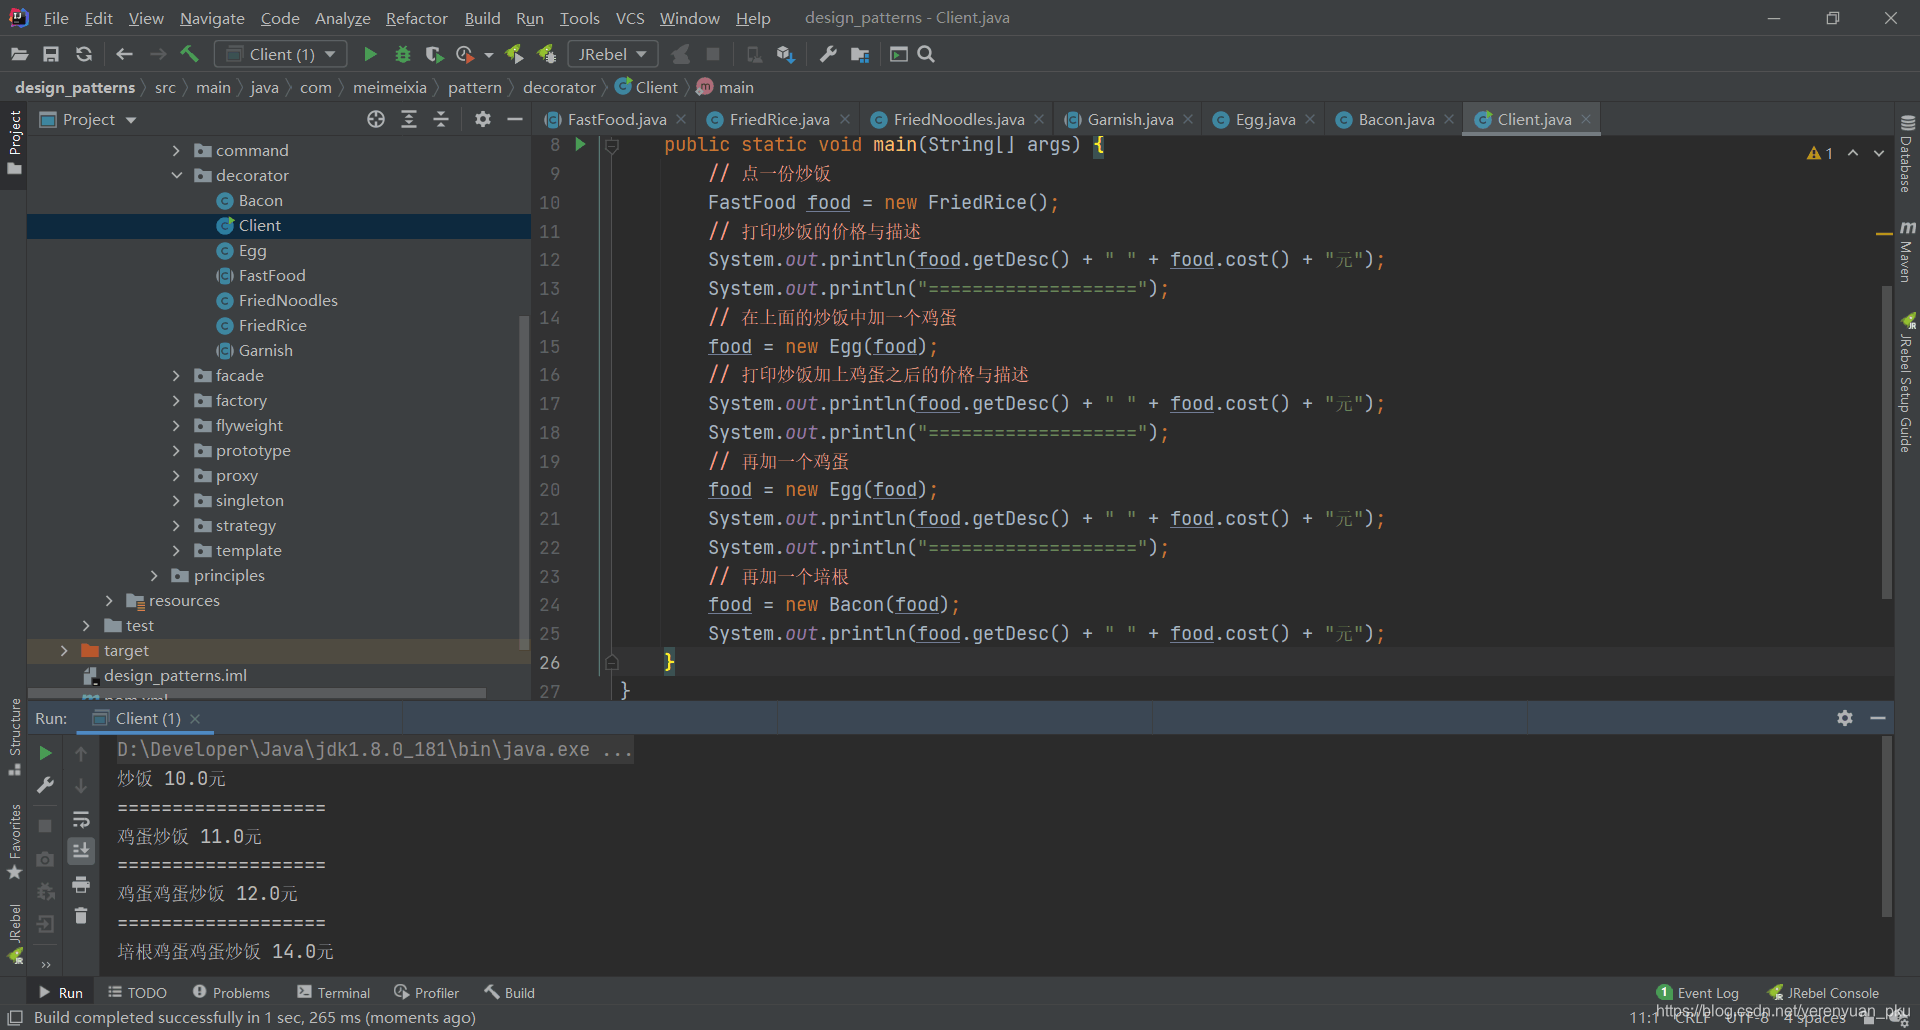Click the decorator breadcrumb in the navigation bar

(x=559, y=87)
